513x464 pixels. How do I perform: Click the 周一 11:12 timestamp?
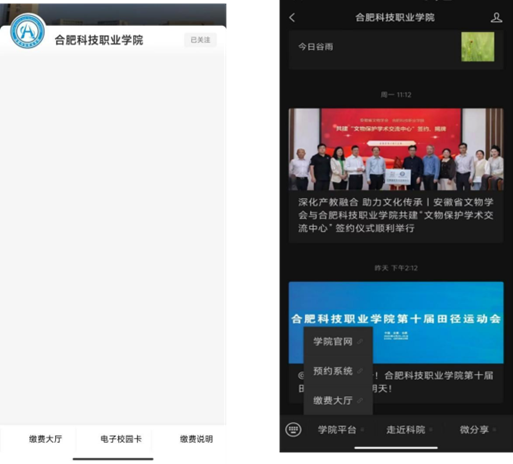(396, 95)
